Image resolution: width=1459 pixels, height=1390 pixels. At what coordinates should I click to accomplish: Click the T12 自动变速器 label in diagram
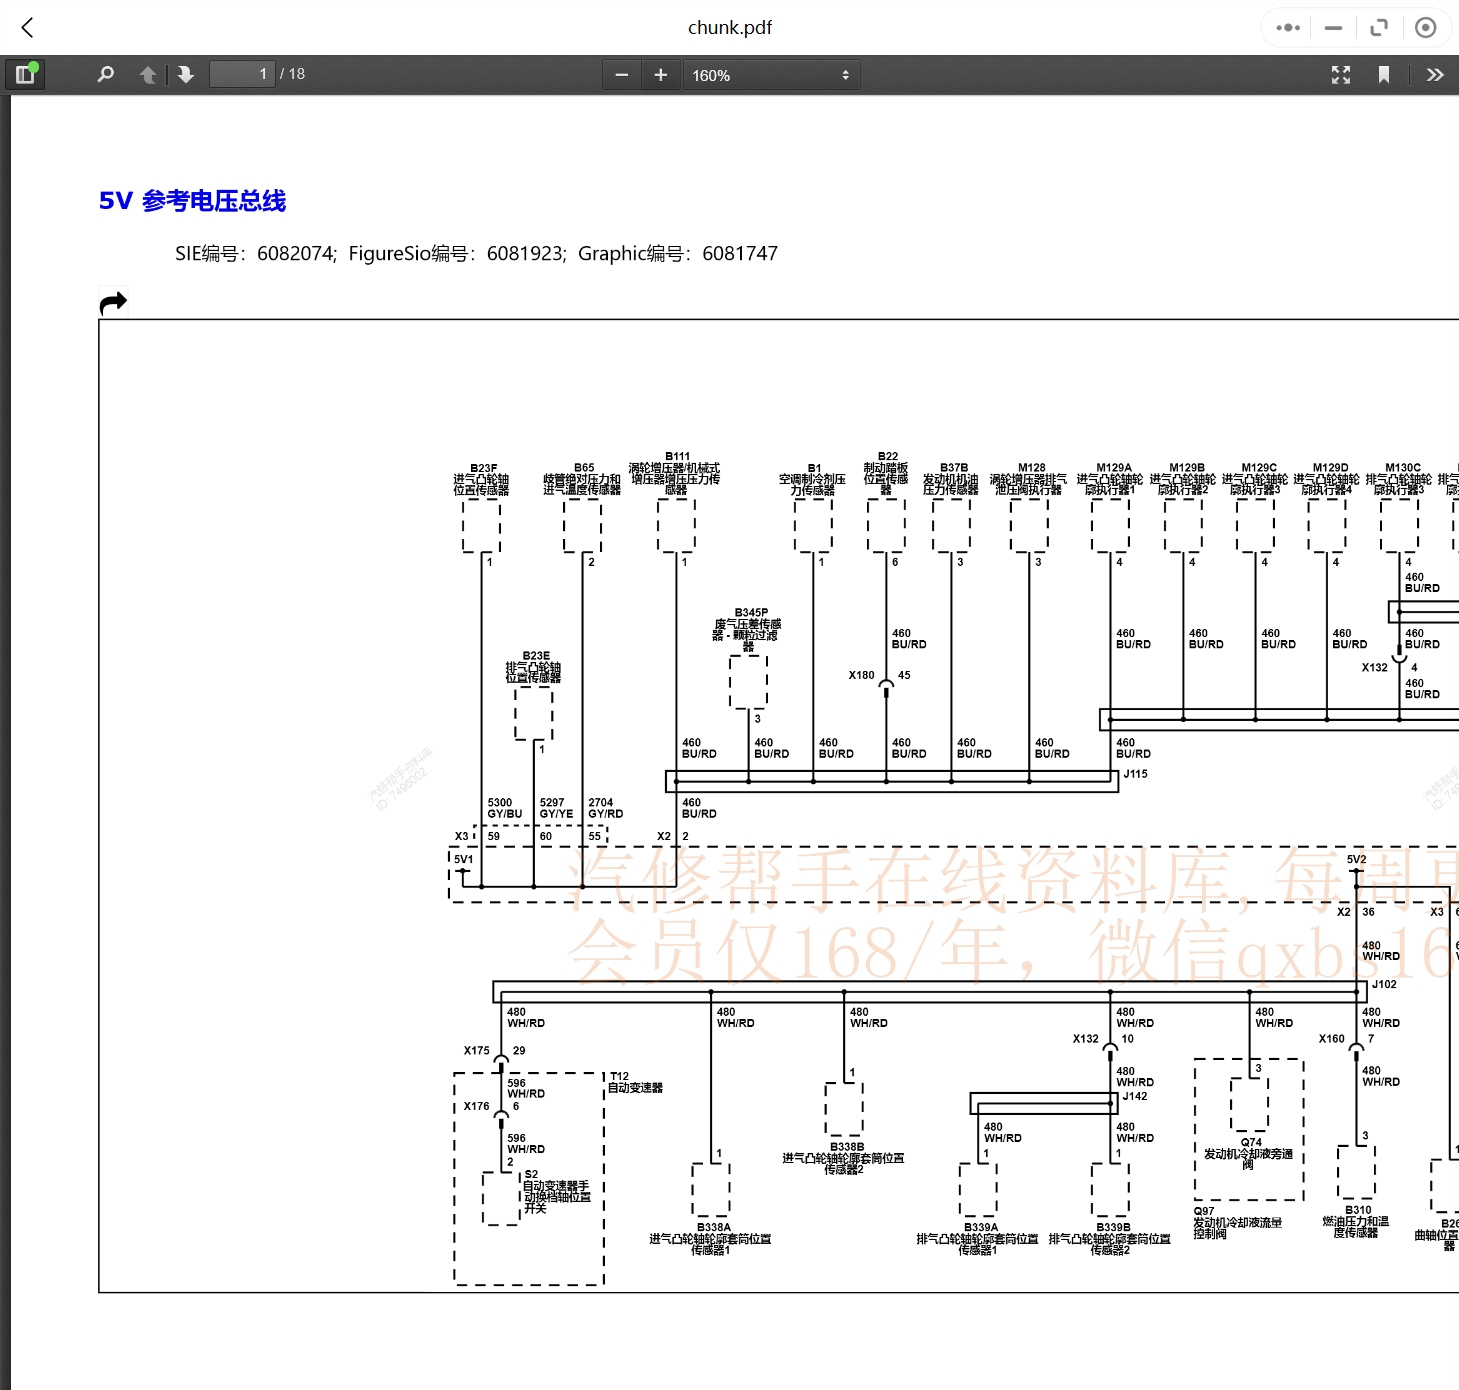pos(635,1082)
